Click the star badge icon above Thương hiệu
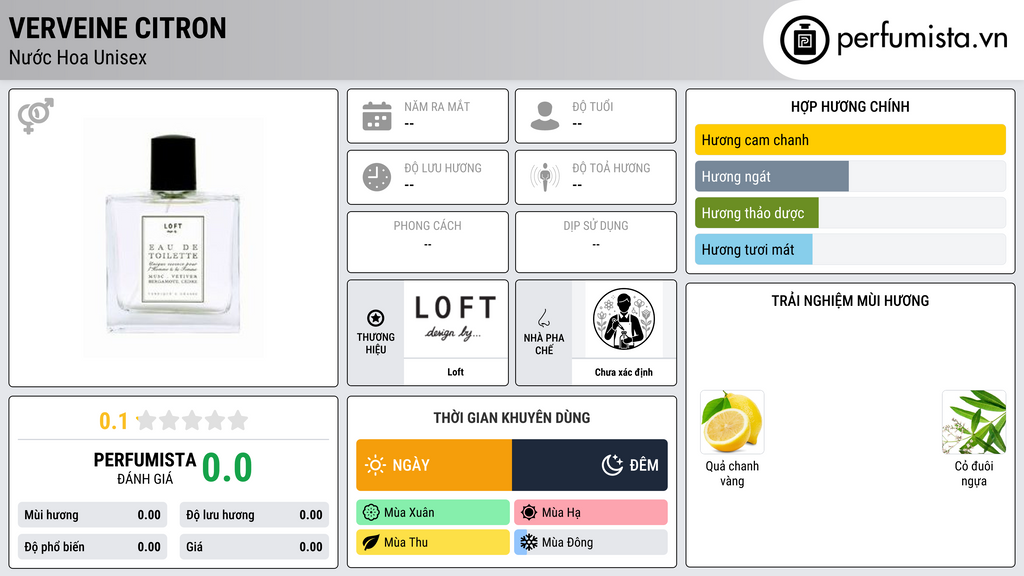 (376, 318)
